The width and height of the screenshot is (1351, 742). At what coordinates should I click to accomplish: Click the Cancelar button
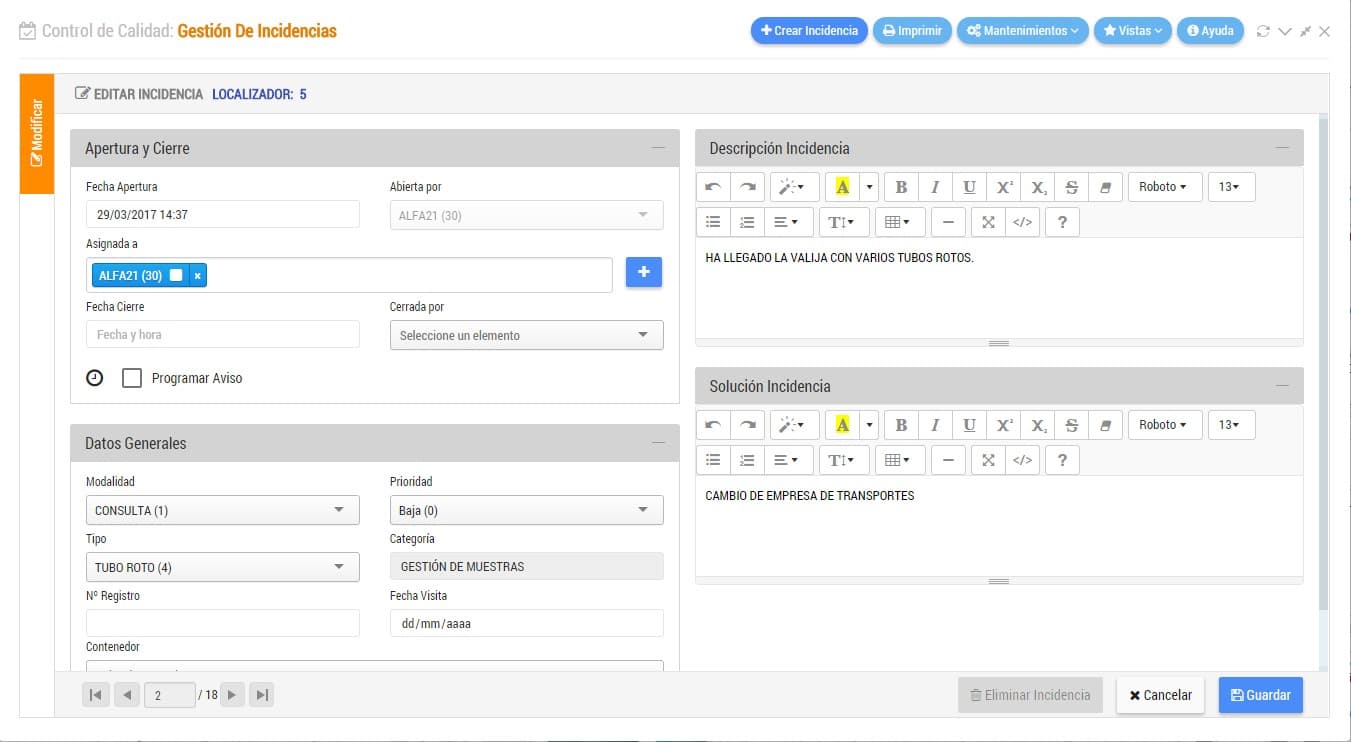coord(1160,695)
